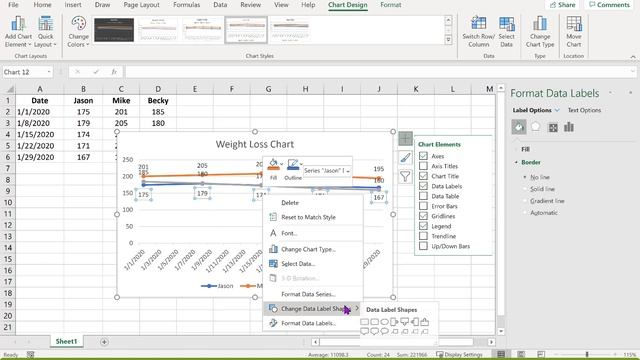Open the Chart Filters funnel button

point(405,176)
